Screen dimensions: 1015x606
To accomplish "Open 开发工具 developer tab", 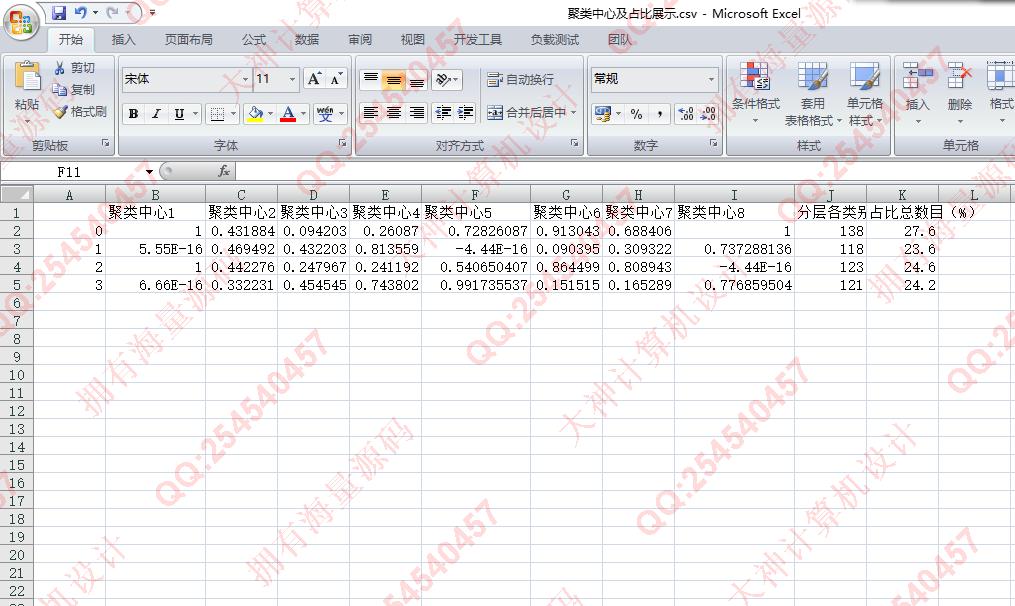I will click(478, 39).
